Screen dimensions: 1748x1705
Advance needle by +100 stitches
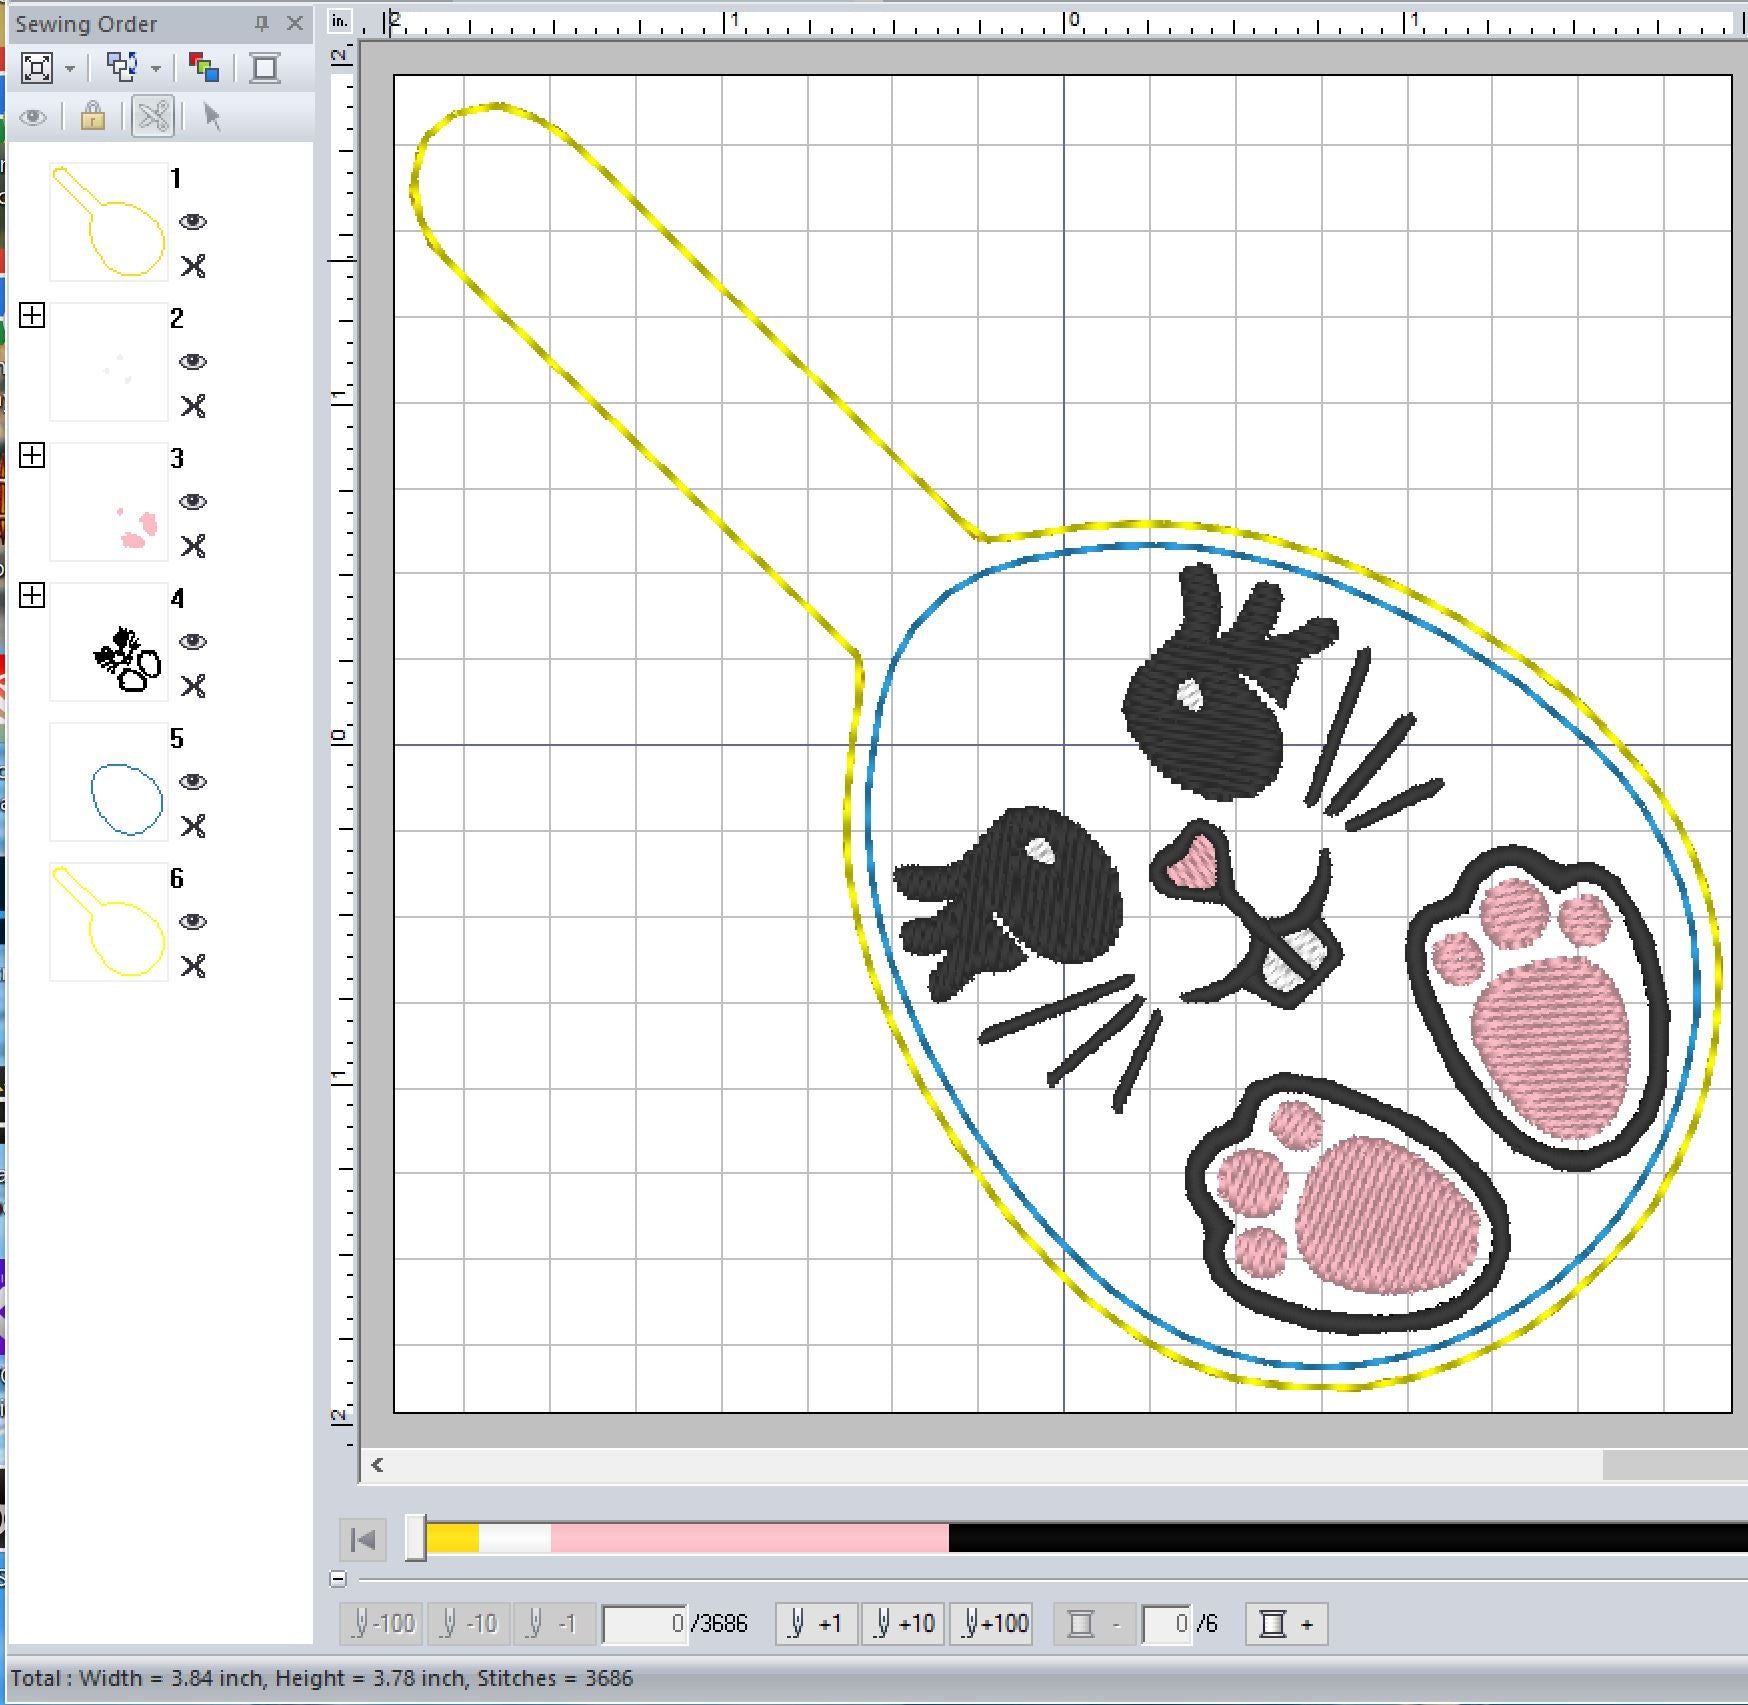point(996,1623)
